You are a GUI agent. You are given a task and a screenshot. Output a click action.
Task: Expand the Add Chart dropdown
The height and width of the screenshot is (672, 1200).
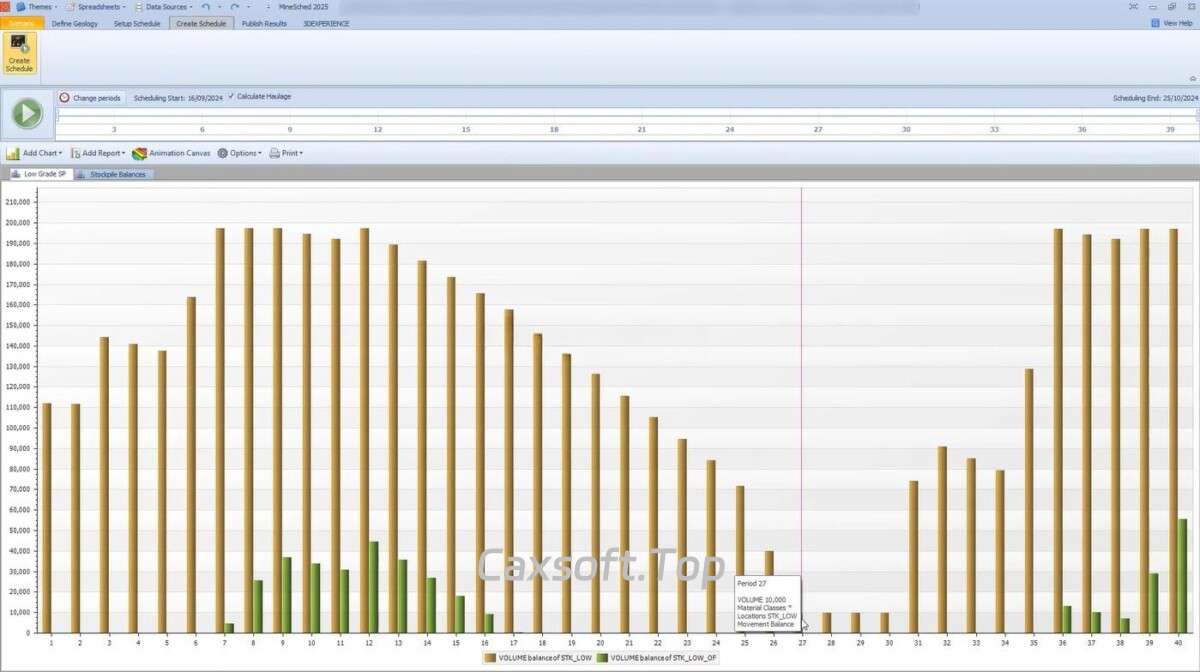click(34, 154)
